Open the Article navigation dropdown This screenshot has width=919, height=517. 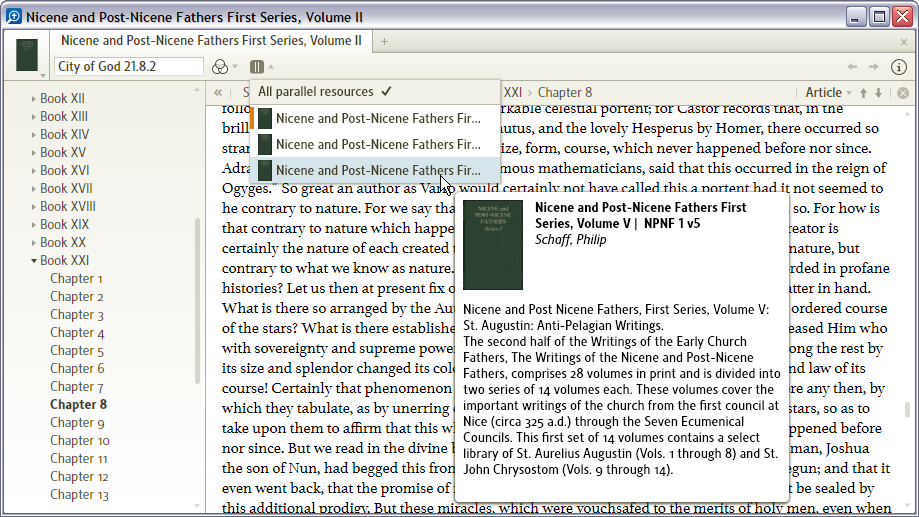tap(828, 93)
